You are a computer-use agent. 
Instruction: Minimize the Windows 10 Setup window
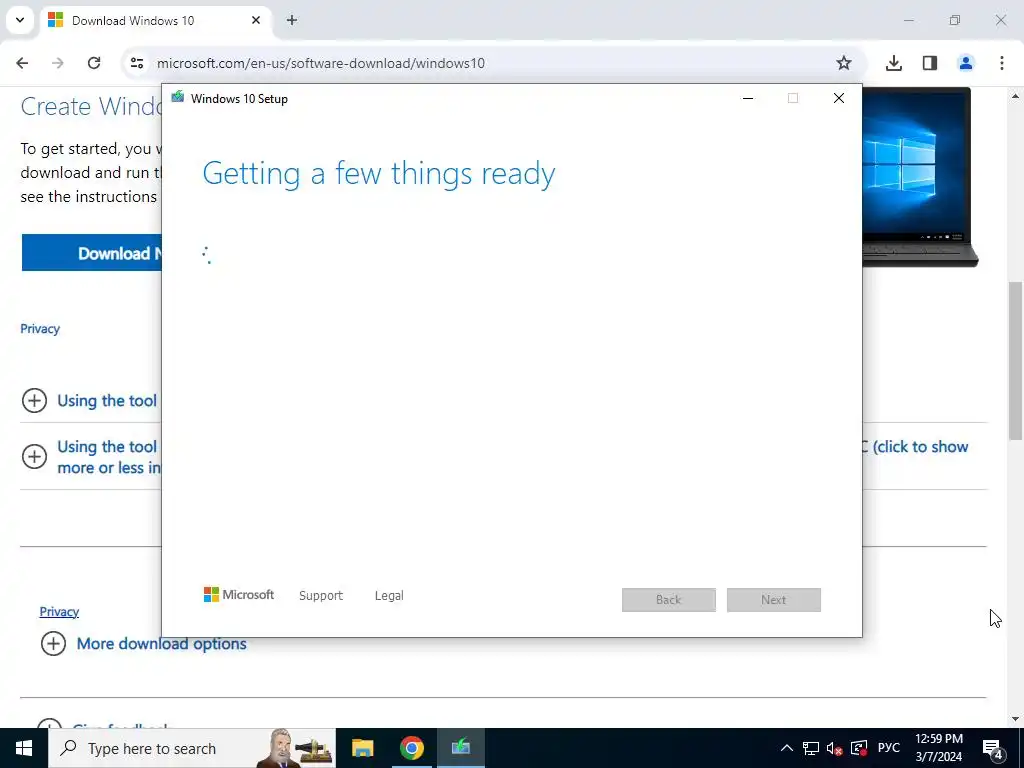coord(748,98)
